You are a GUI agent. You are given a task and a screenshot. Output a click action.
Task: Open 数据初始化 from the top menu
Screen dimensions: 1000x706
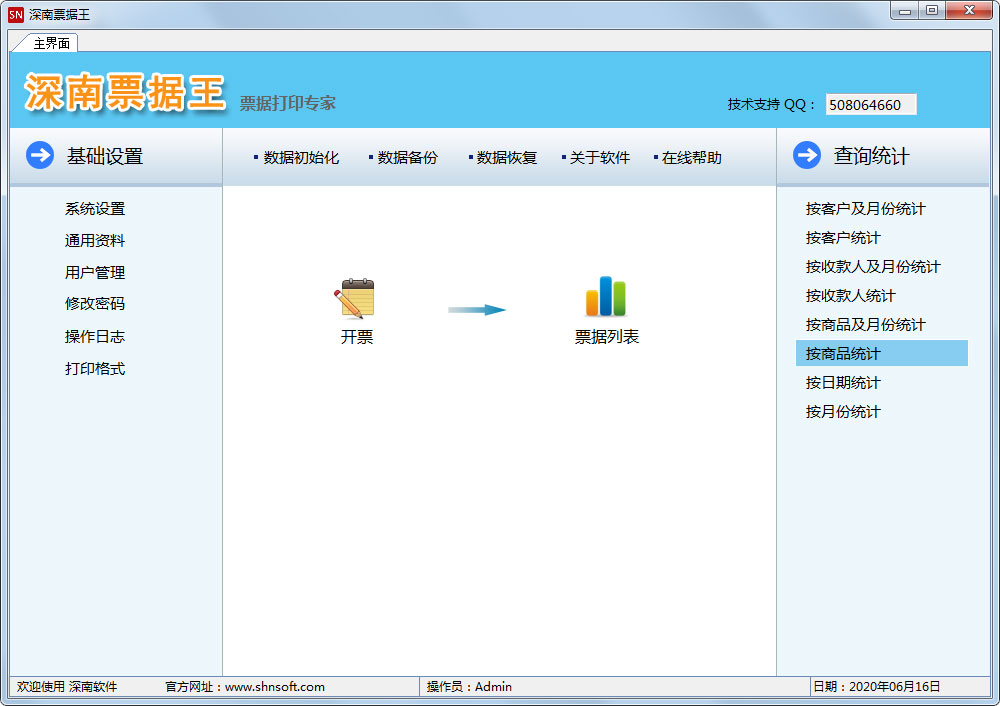click(x=301, y=158)
